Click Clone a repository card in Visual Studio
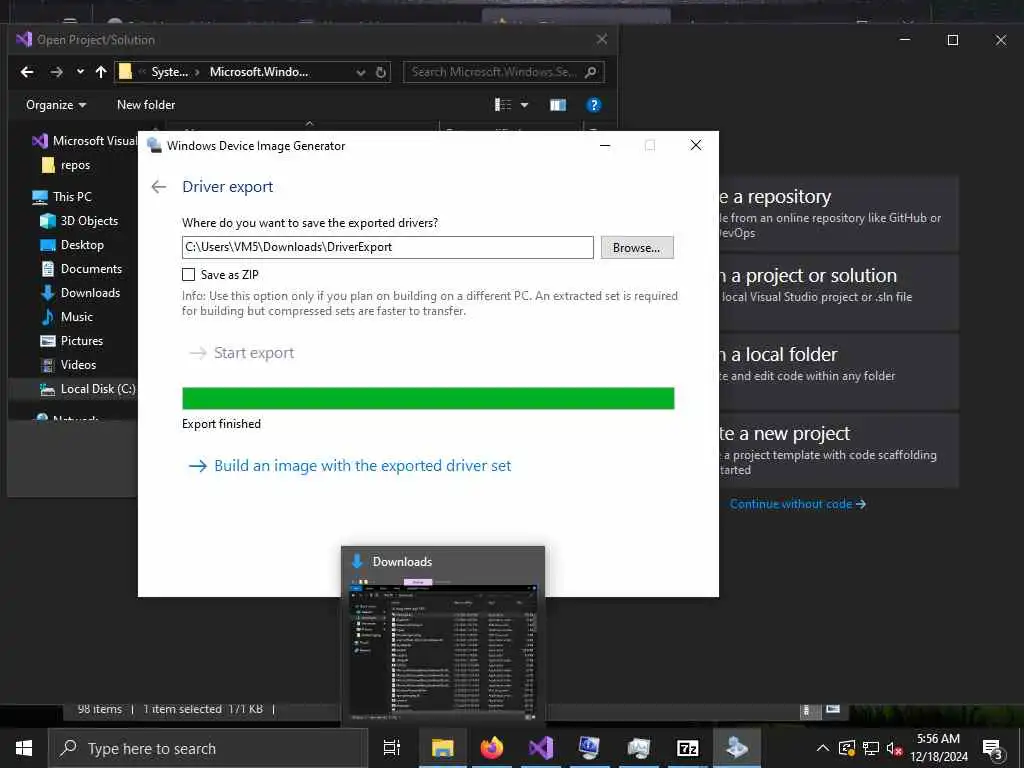This screenshot has height=768, width=1024. [x=839, y=214]
